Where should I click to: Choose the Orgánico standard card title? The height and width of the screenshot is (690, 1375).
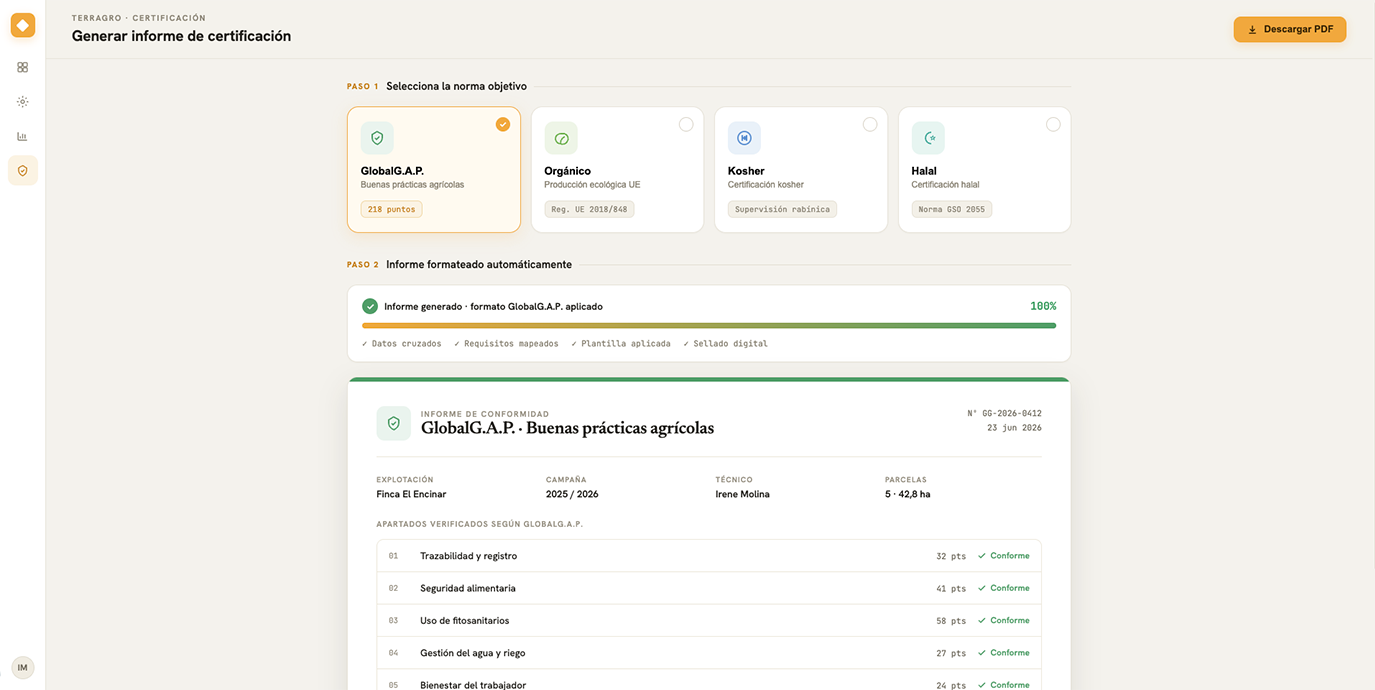tap(567, 171)
